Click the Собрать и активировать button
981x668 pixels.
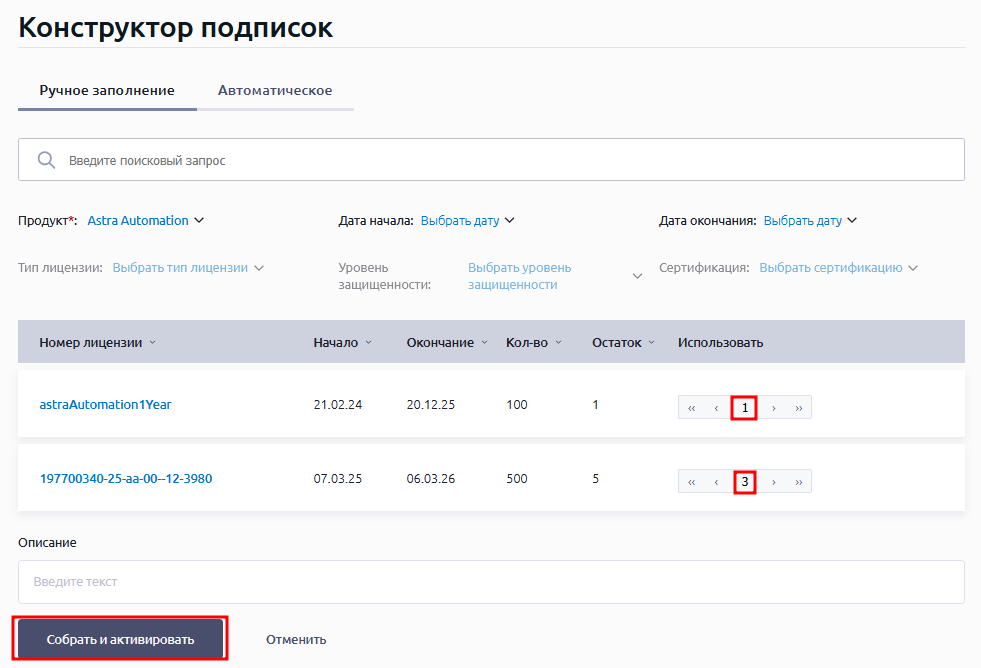tap(121, 639)
